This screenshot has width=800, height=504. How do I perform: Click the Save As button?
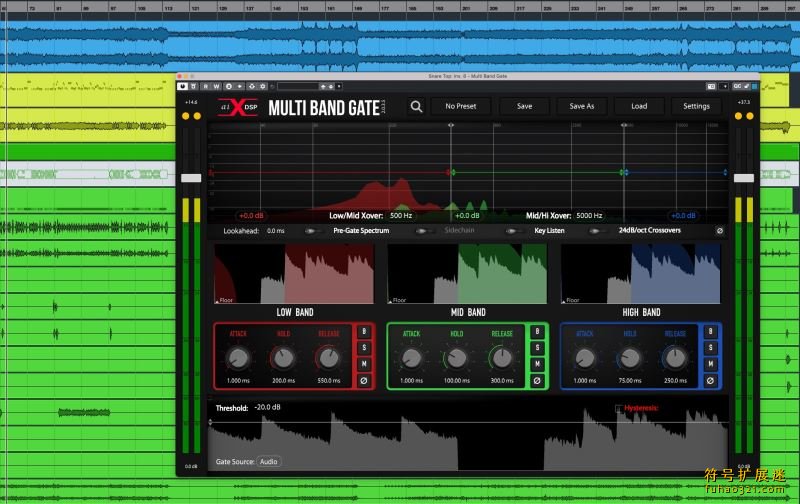pyautogui.click(x=582, y=106)
